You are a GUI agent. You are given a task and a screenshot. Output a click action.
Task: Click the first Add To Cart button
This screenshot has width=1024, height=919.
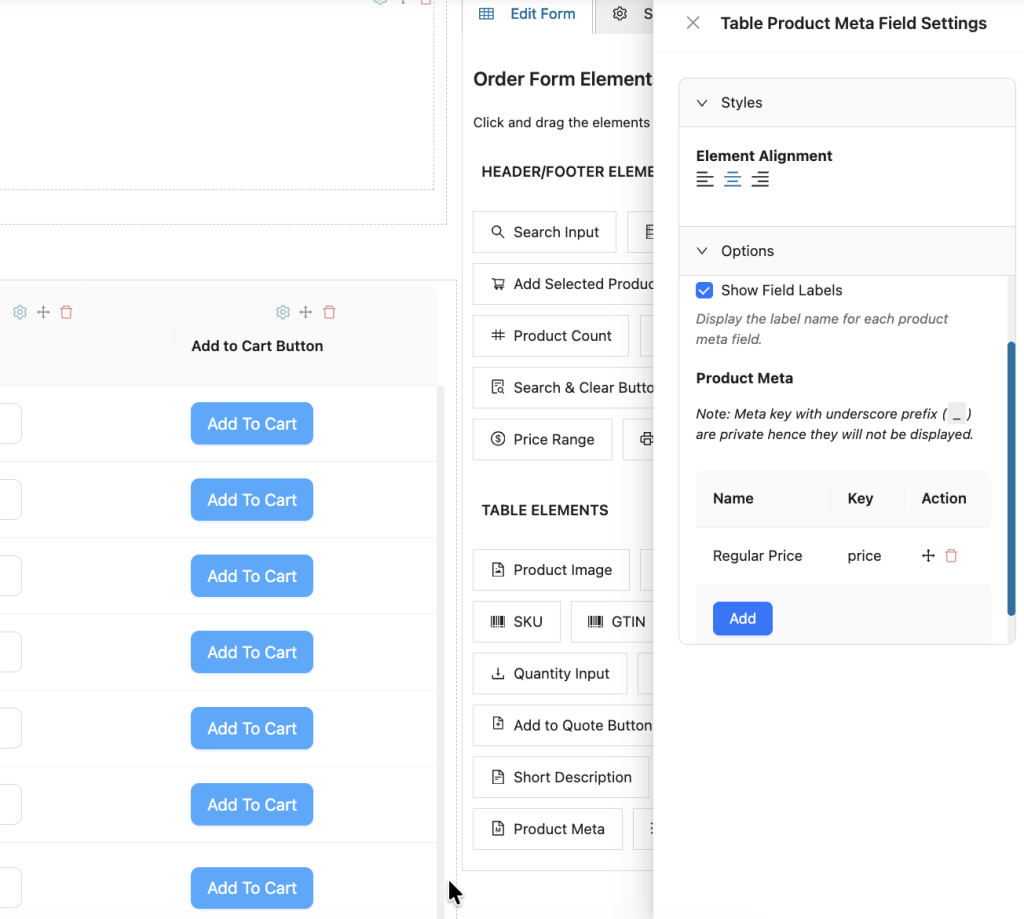pyautogui.click(x=252, y=424)
